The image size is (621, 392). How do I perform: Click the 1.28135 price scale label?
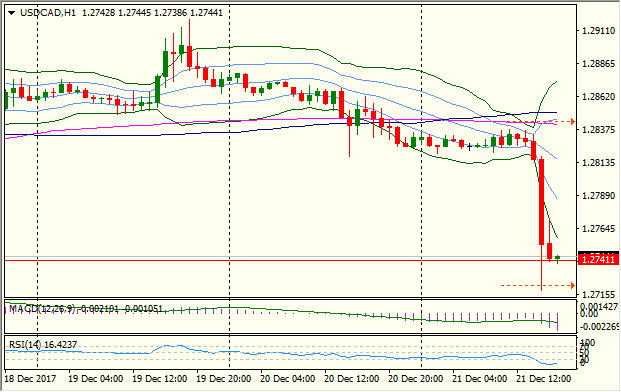pos(598,163)
